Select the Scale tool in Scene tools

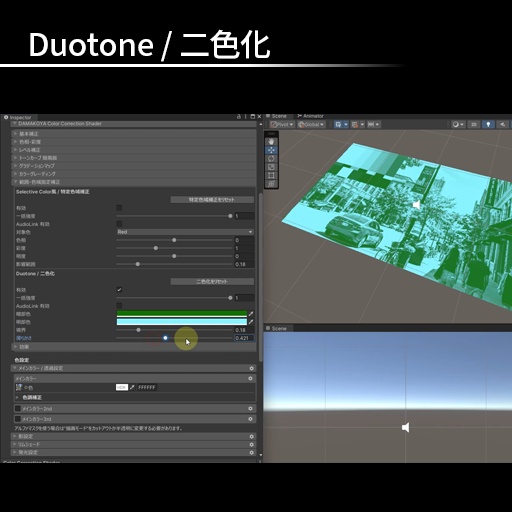[x=271, y=167]
